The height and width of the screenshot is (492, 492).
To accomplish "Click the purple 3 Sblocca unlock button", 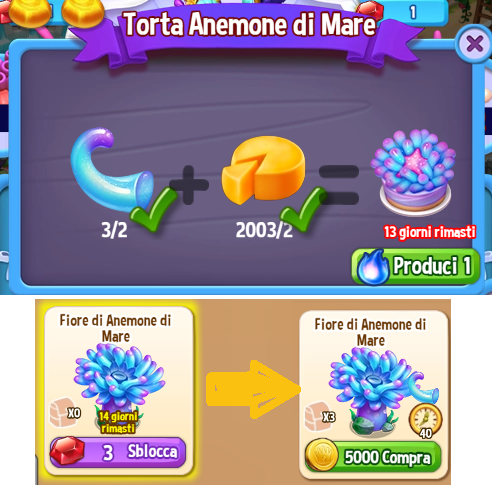I will [x=118, y=452].
